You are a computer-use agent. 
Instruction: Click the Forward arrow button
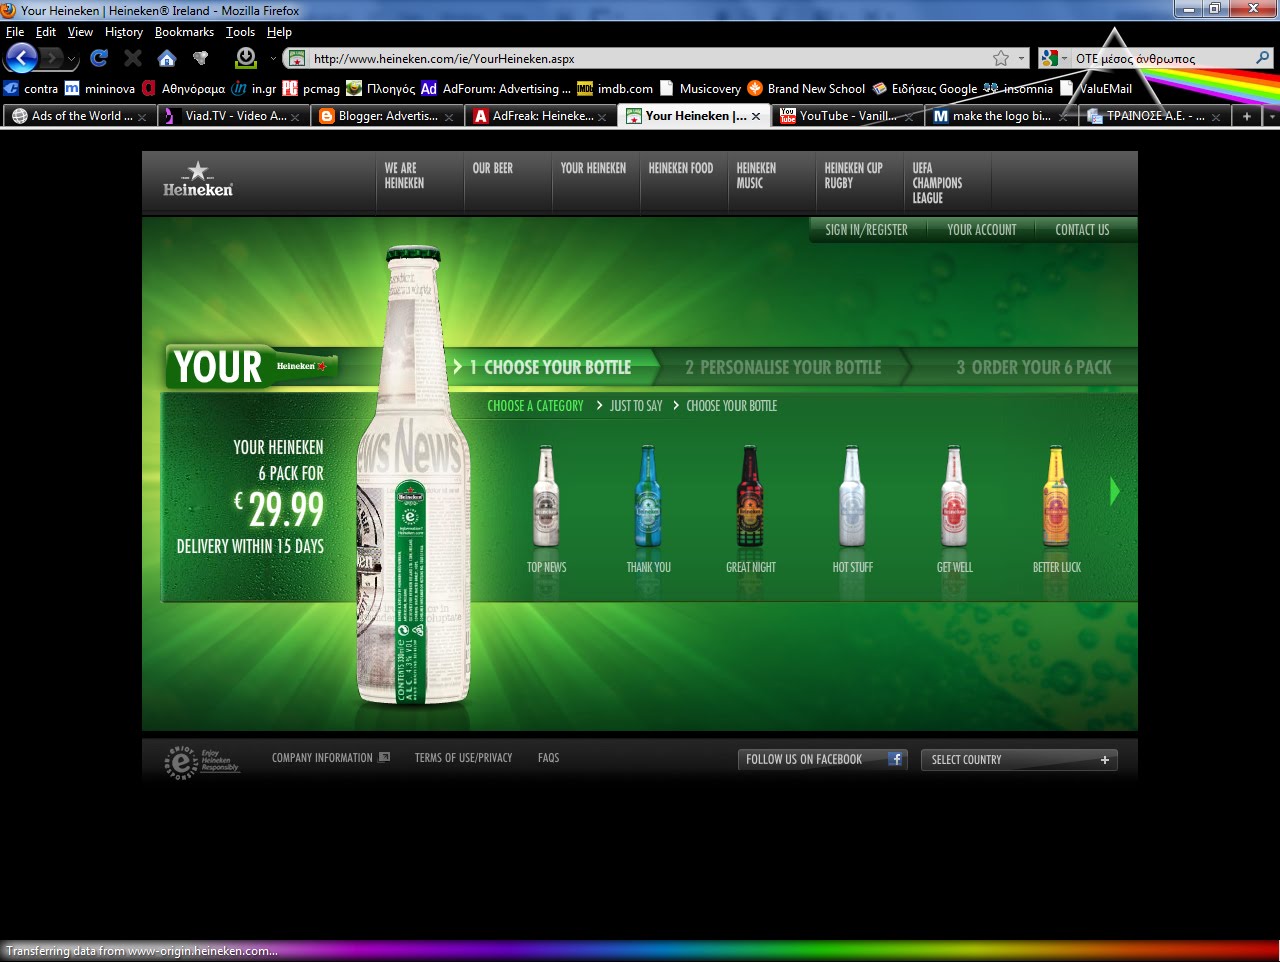52,58
